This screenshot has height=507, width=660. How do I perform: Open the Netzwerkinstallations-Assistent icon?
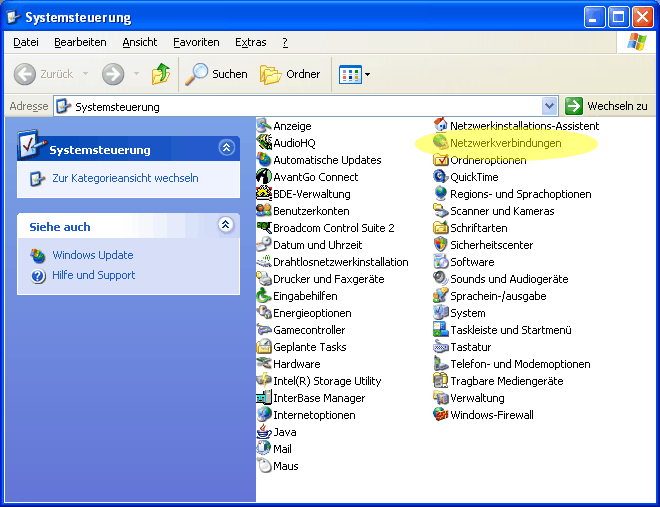441,125
